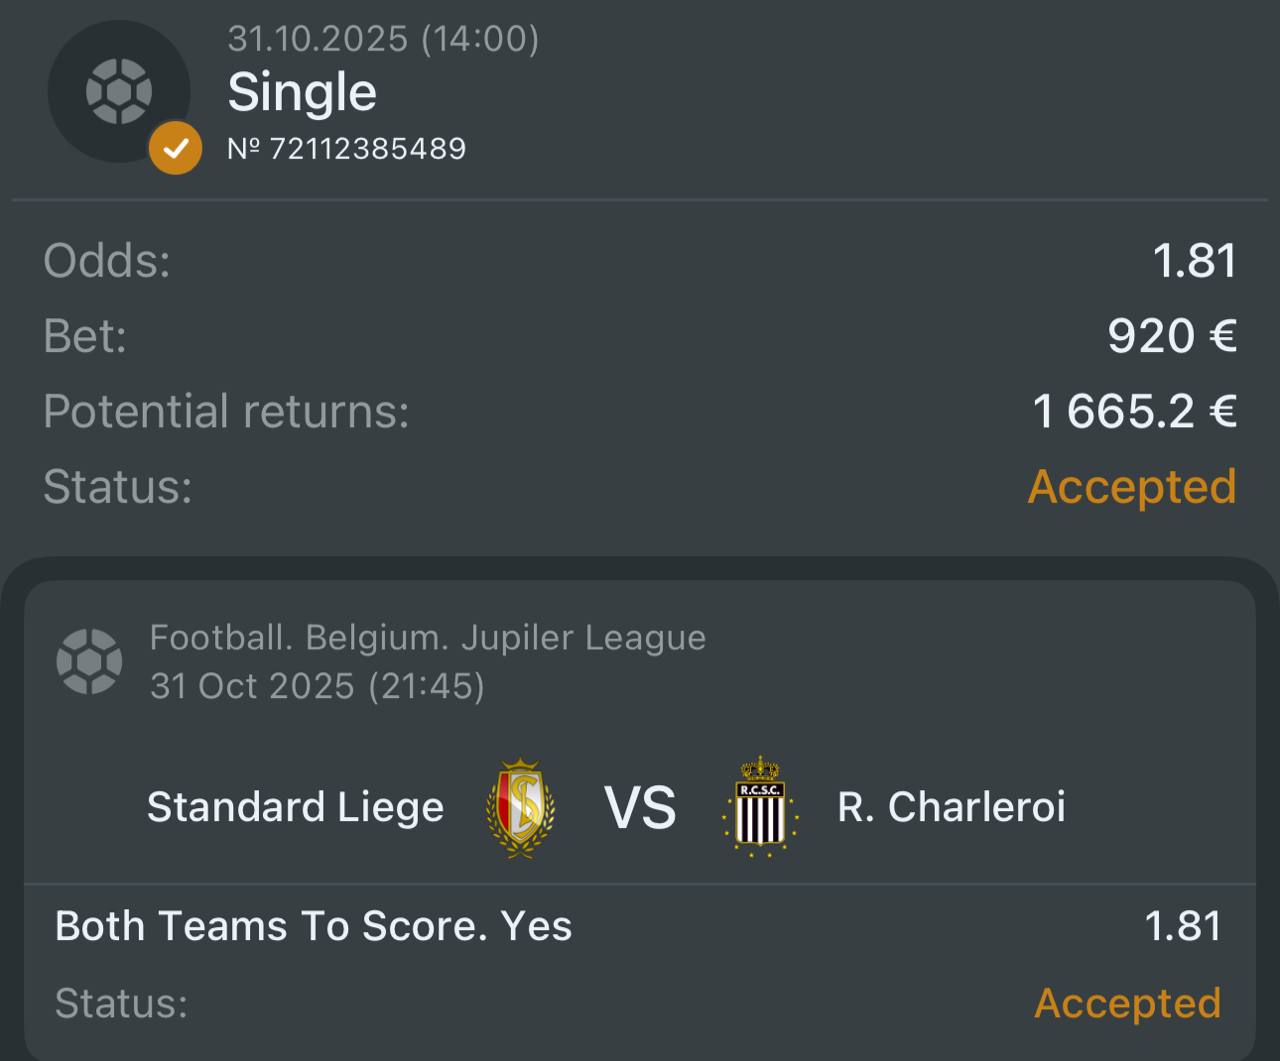Screen dimensions: 1280x1061
Task: Click the small football icon beside Jupiler League
Action: pyautogui.click(x=89, y=661)
